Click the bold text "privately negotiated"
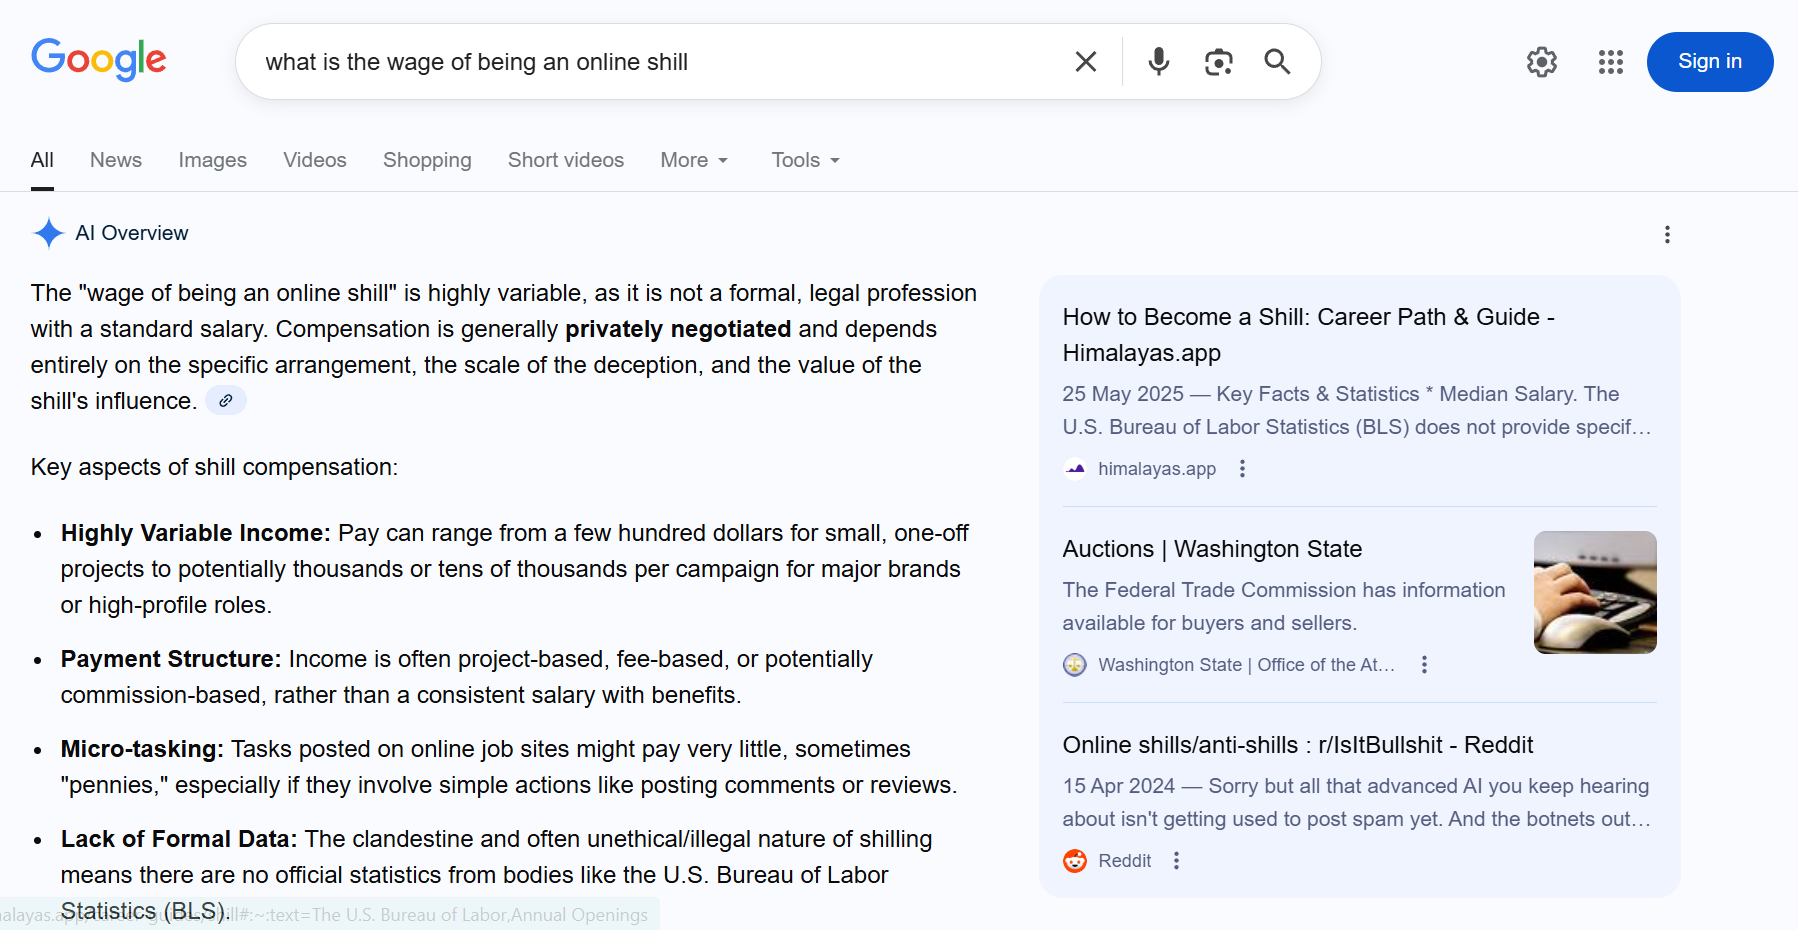Screen dimensions: 1798x930 coord(678,329)
